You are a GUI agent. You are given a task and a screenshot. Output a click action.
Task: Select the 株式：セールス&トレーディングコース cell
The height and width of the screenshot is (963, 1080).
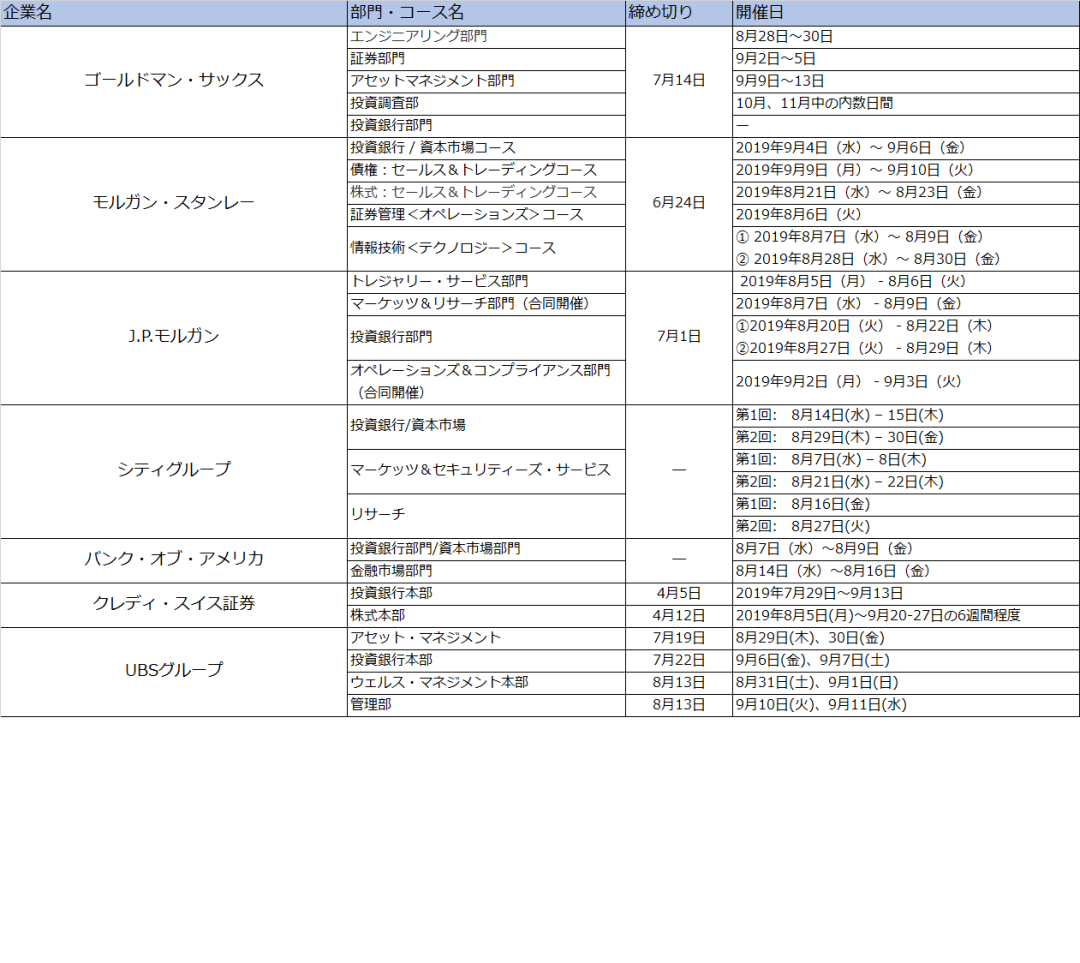coord(486,192)
